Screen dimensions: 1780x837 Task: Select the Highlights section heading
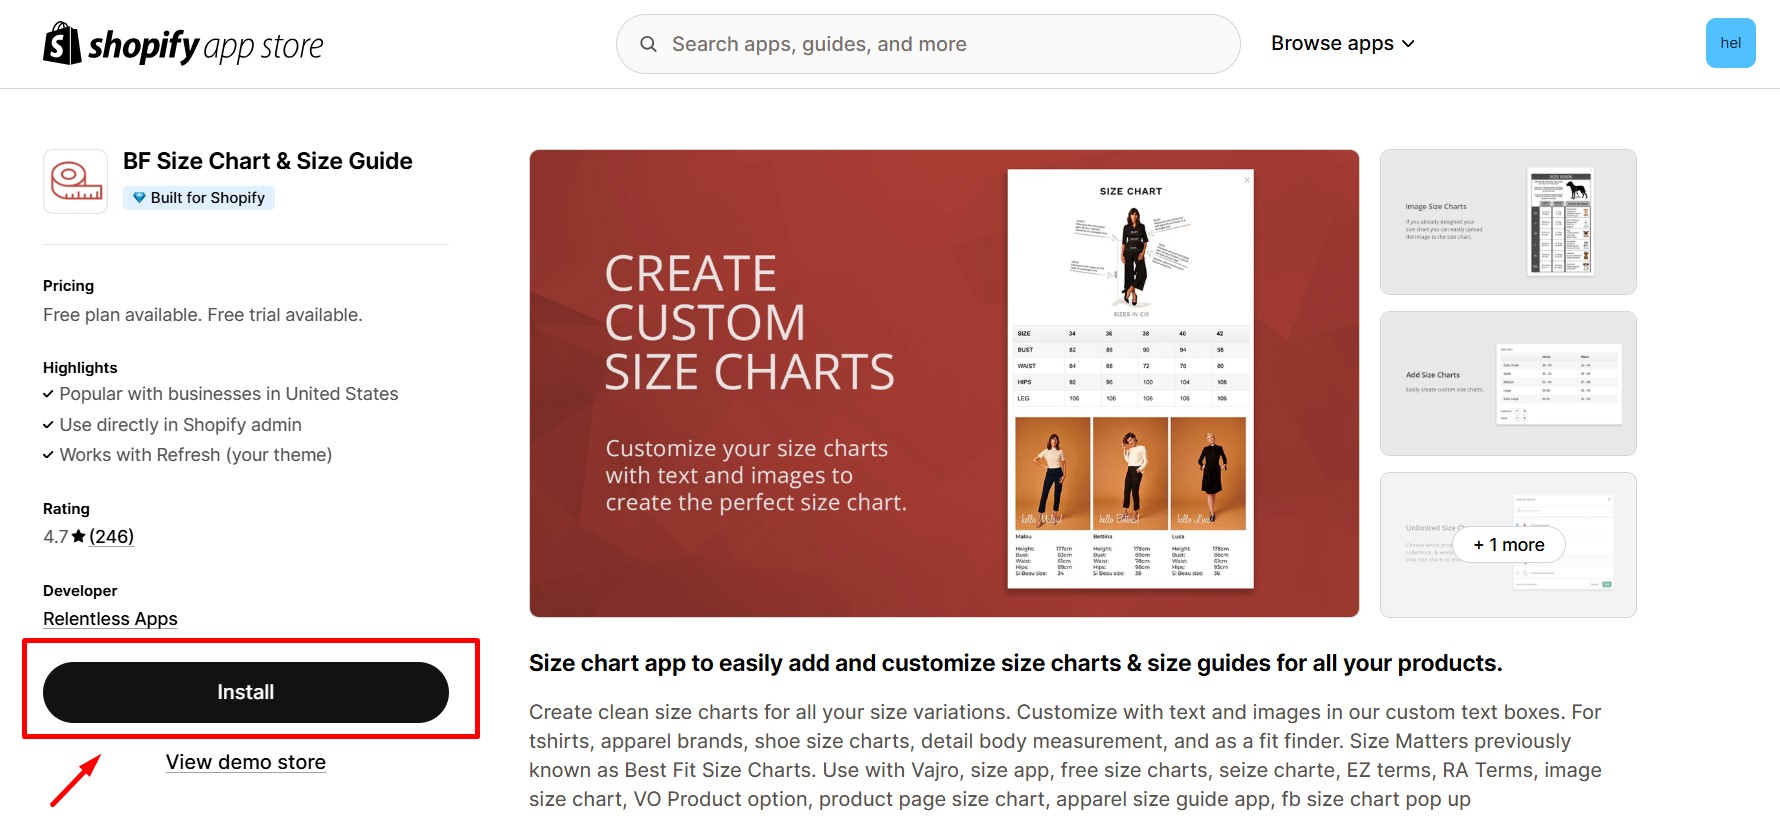click(80, 367)
